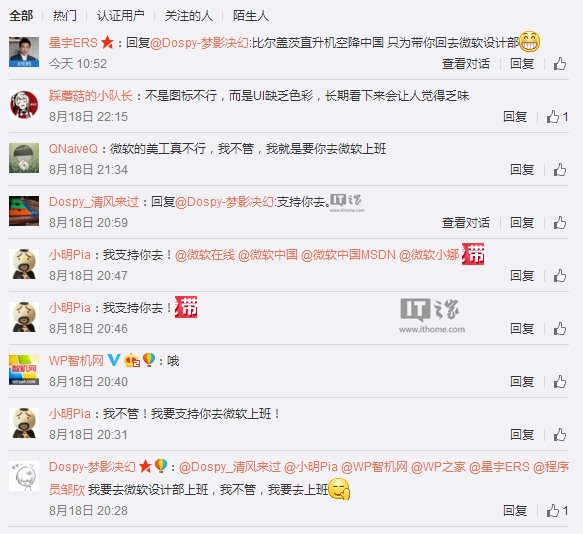Reply to QNaiveQ's comment

point(522,170)
